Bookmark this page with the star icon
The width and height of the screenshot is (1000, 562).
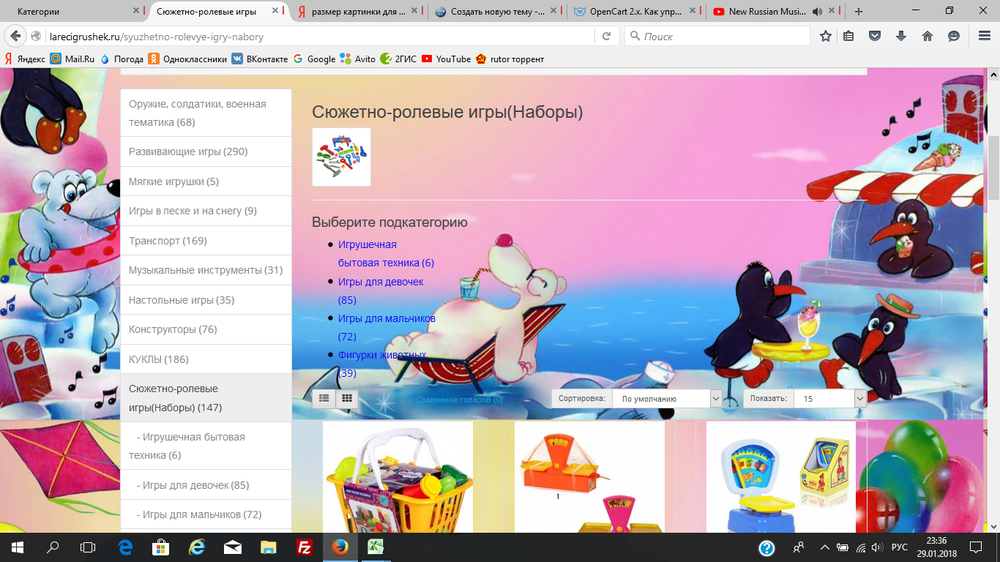(825, 36)
